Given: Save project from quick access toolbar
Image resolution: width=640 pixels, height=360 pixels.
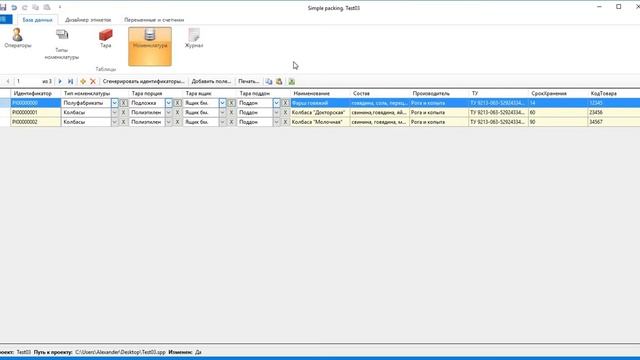Looking at the screenshot, I should point(3,7).
